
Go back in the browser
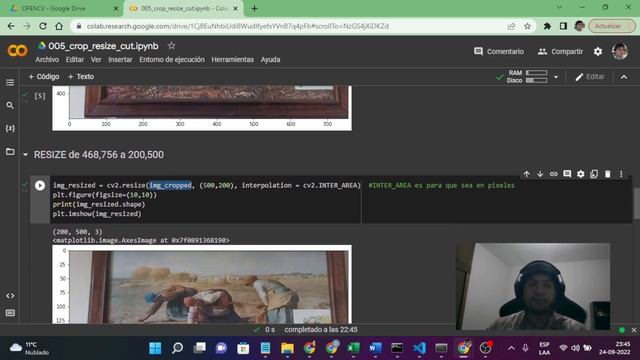(x=11, y=26)
